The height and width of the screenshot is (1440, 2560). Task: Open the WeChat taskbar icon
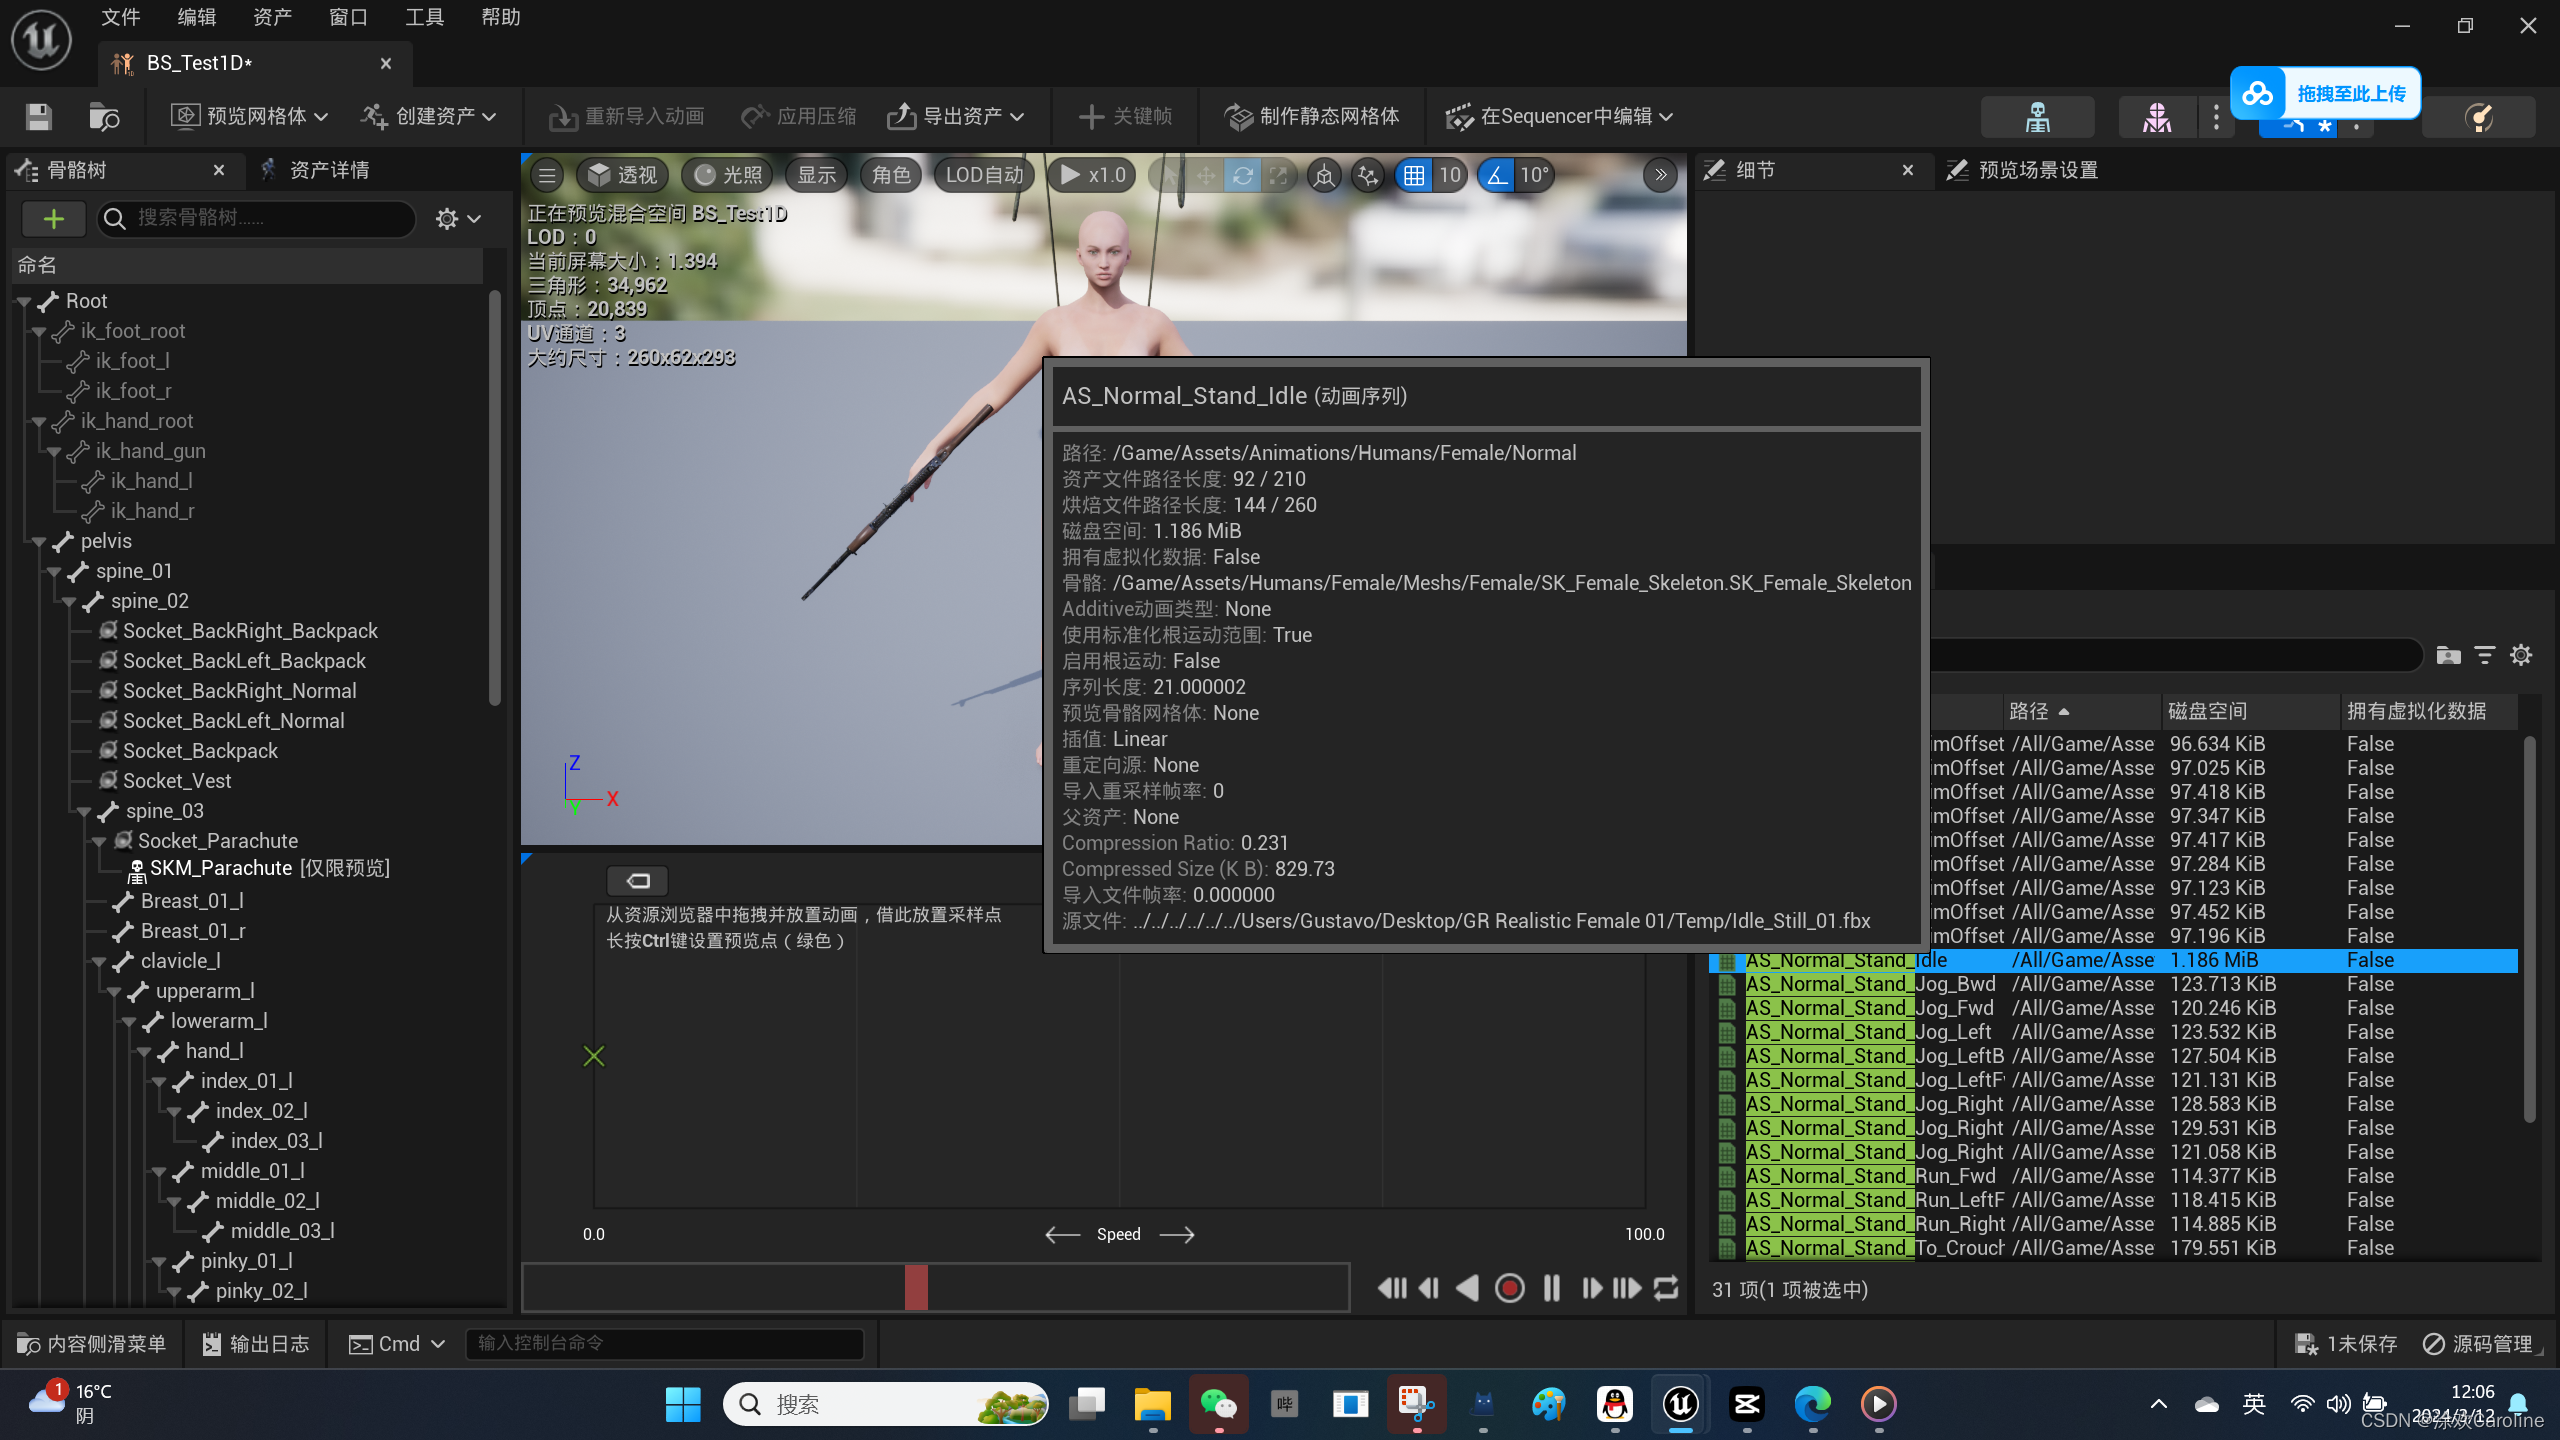[x=1218, y=1405]
